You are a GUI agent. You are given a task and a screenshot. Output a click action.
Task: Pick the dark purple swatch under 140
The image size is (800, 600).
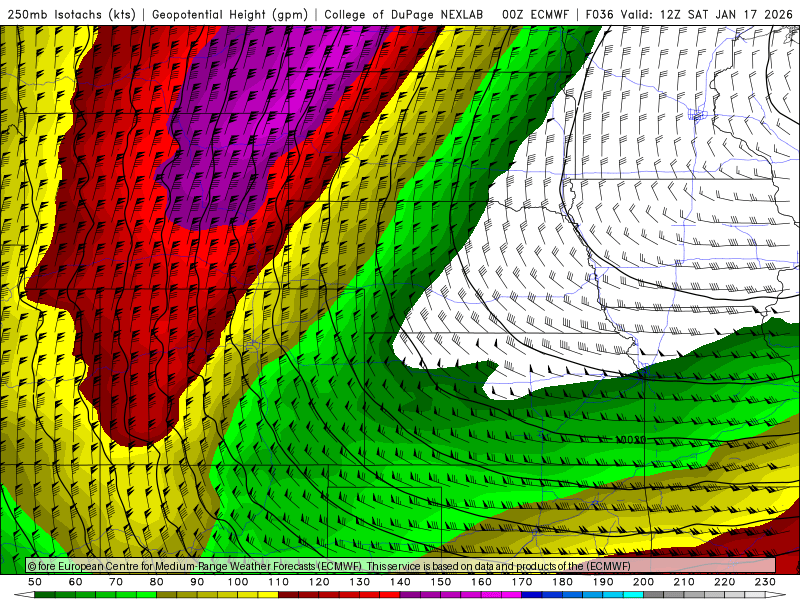tap(410, 595)
